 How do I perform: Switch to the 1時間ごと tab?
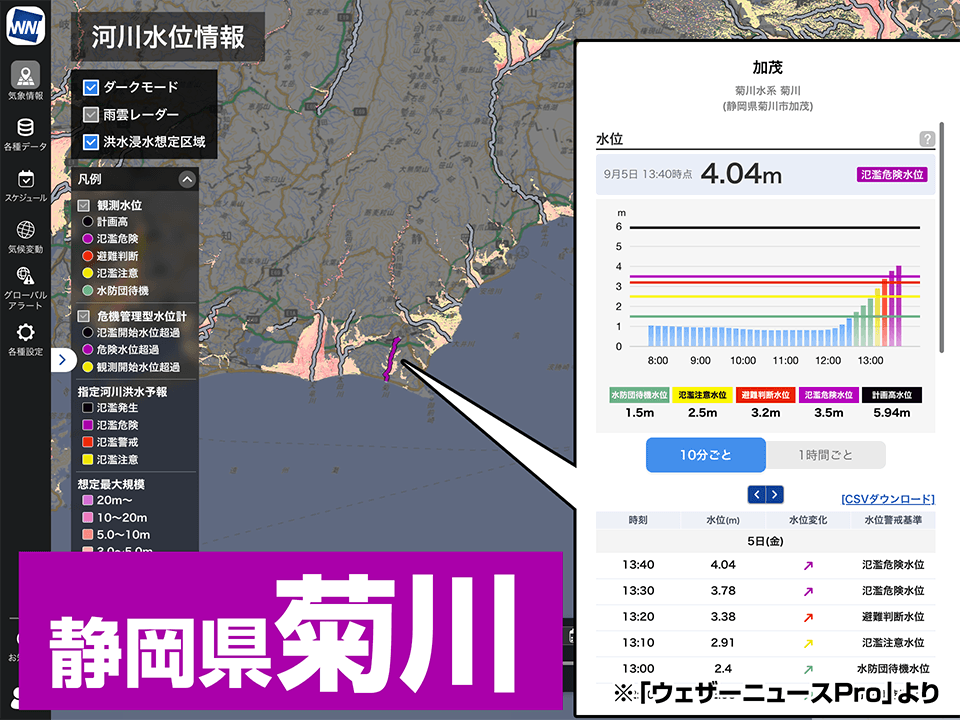click(826, 454)
